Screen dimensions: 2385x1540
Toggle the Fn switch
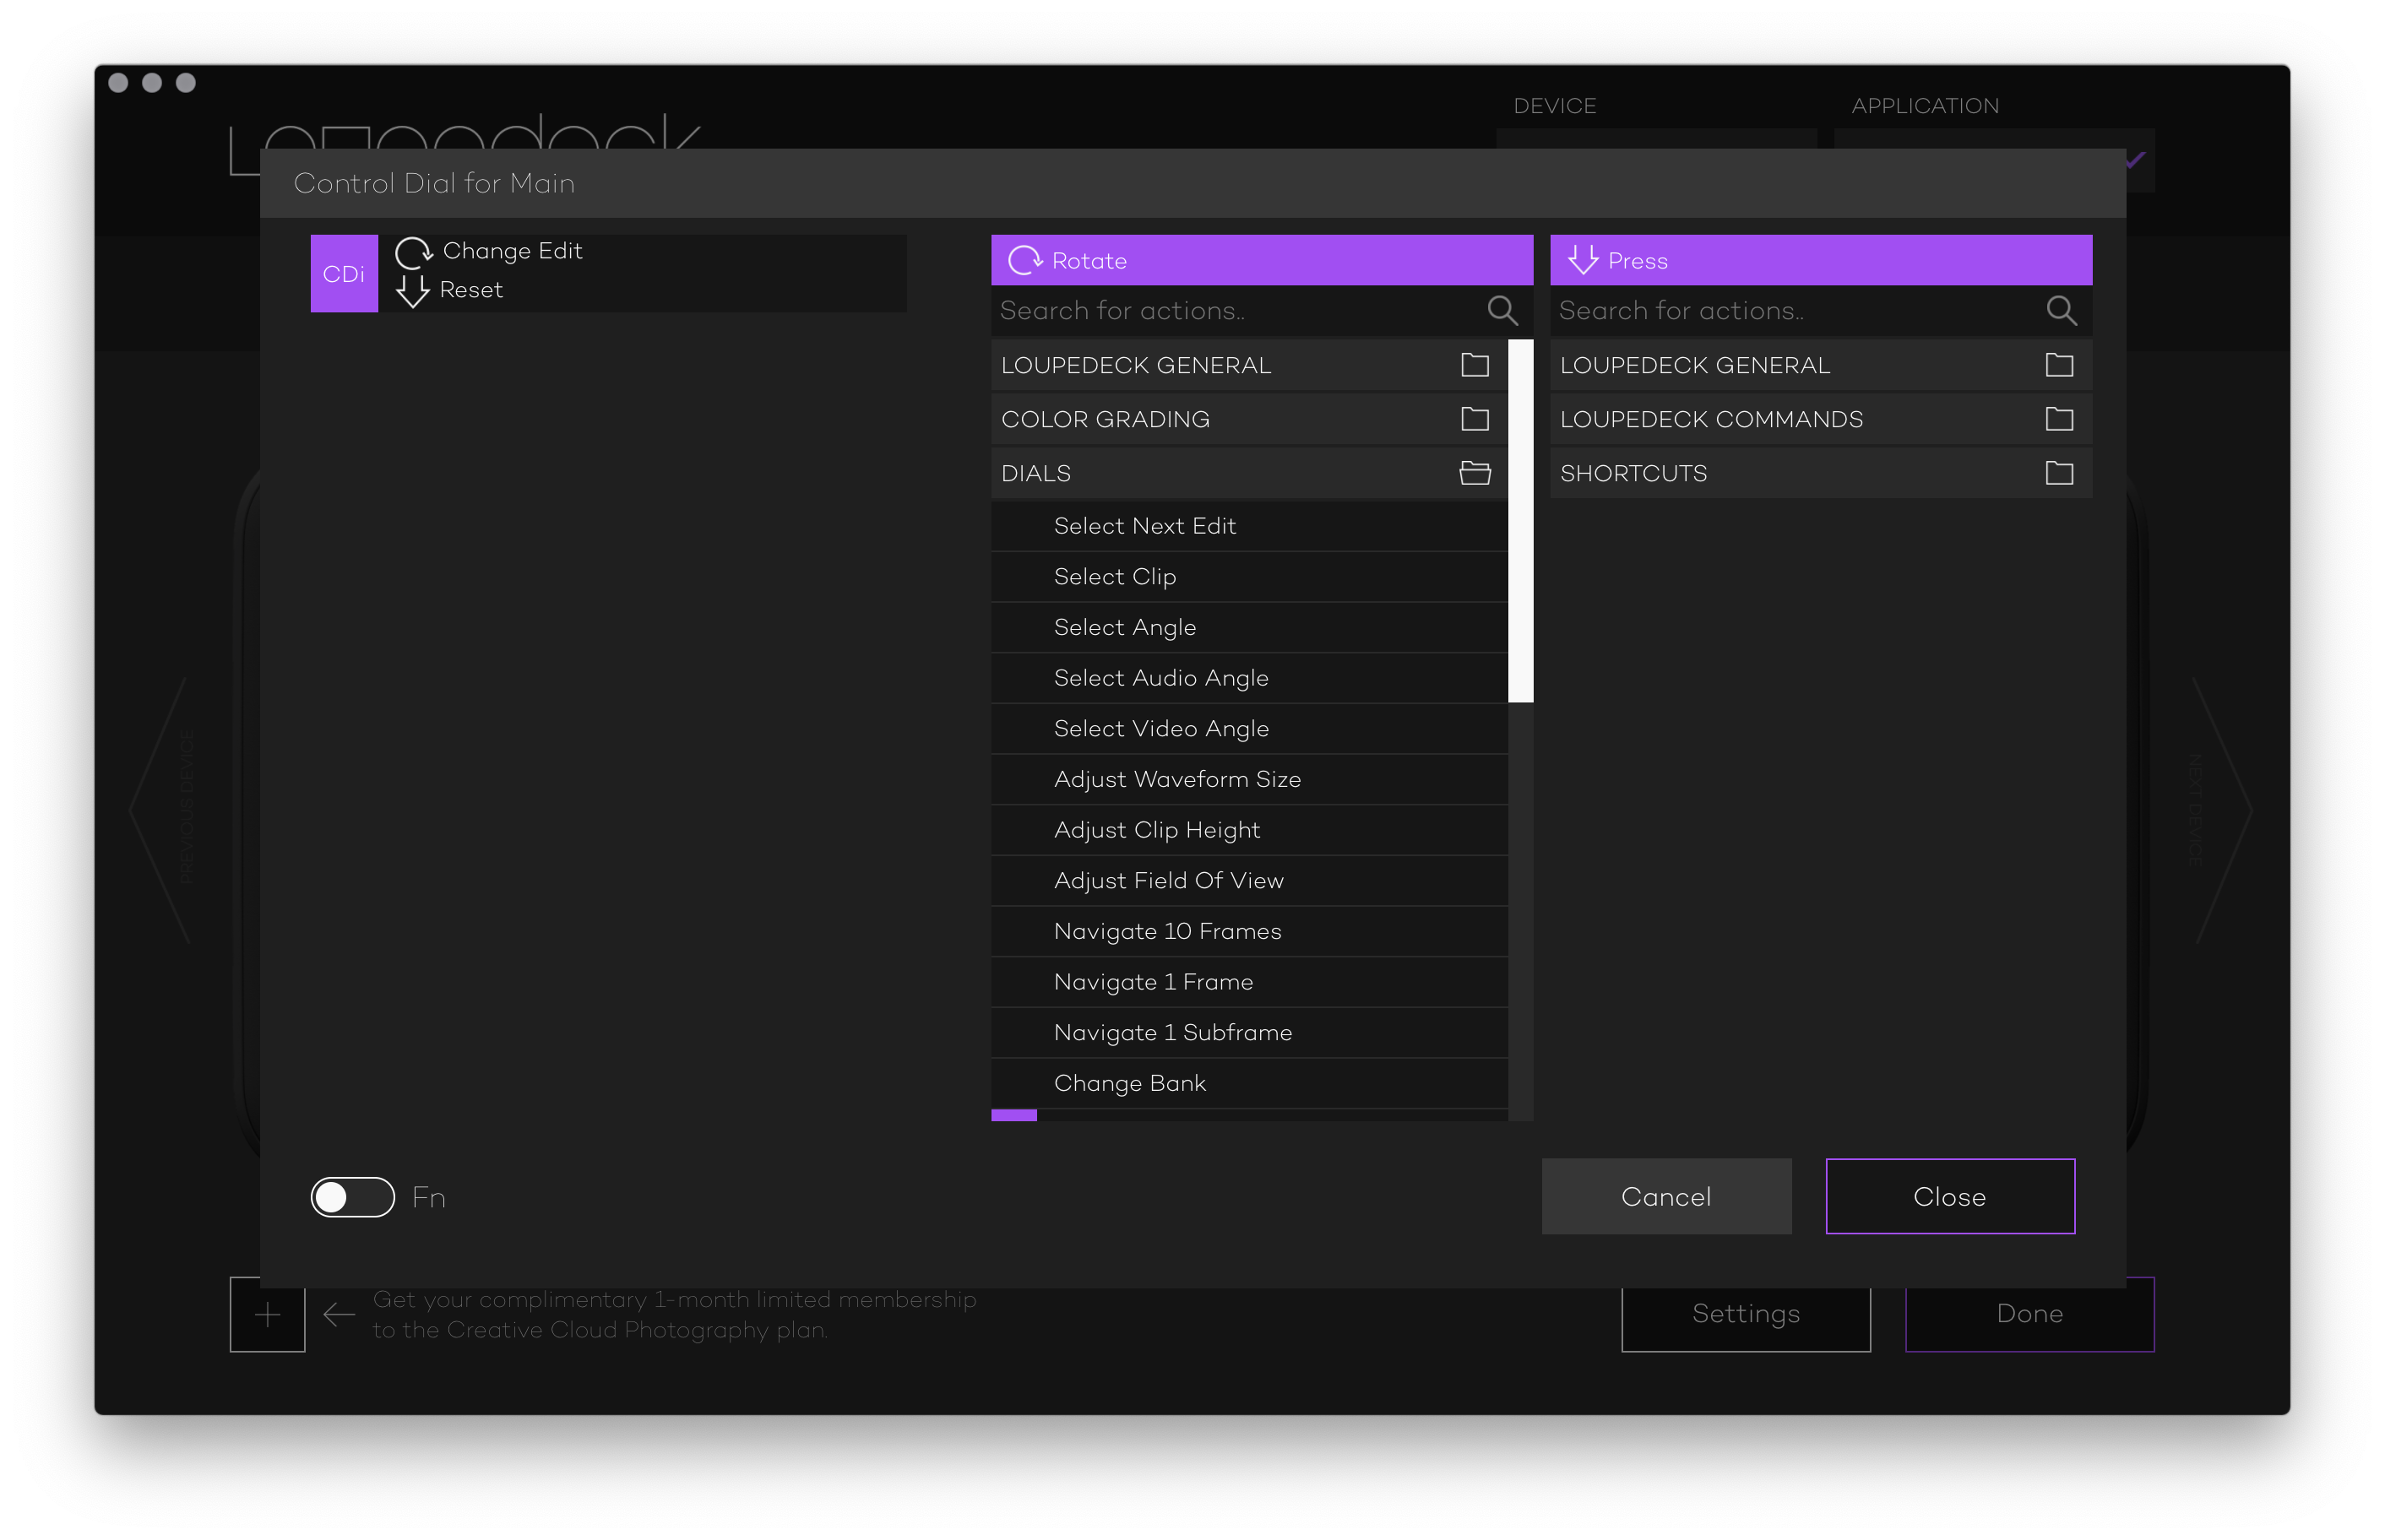click(352, 1197)
